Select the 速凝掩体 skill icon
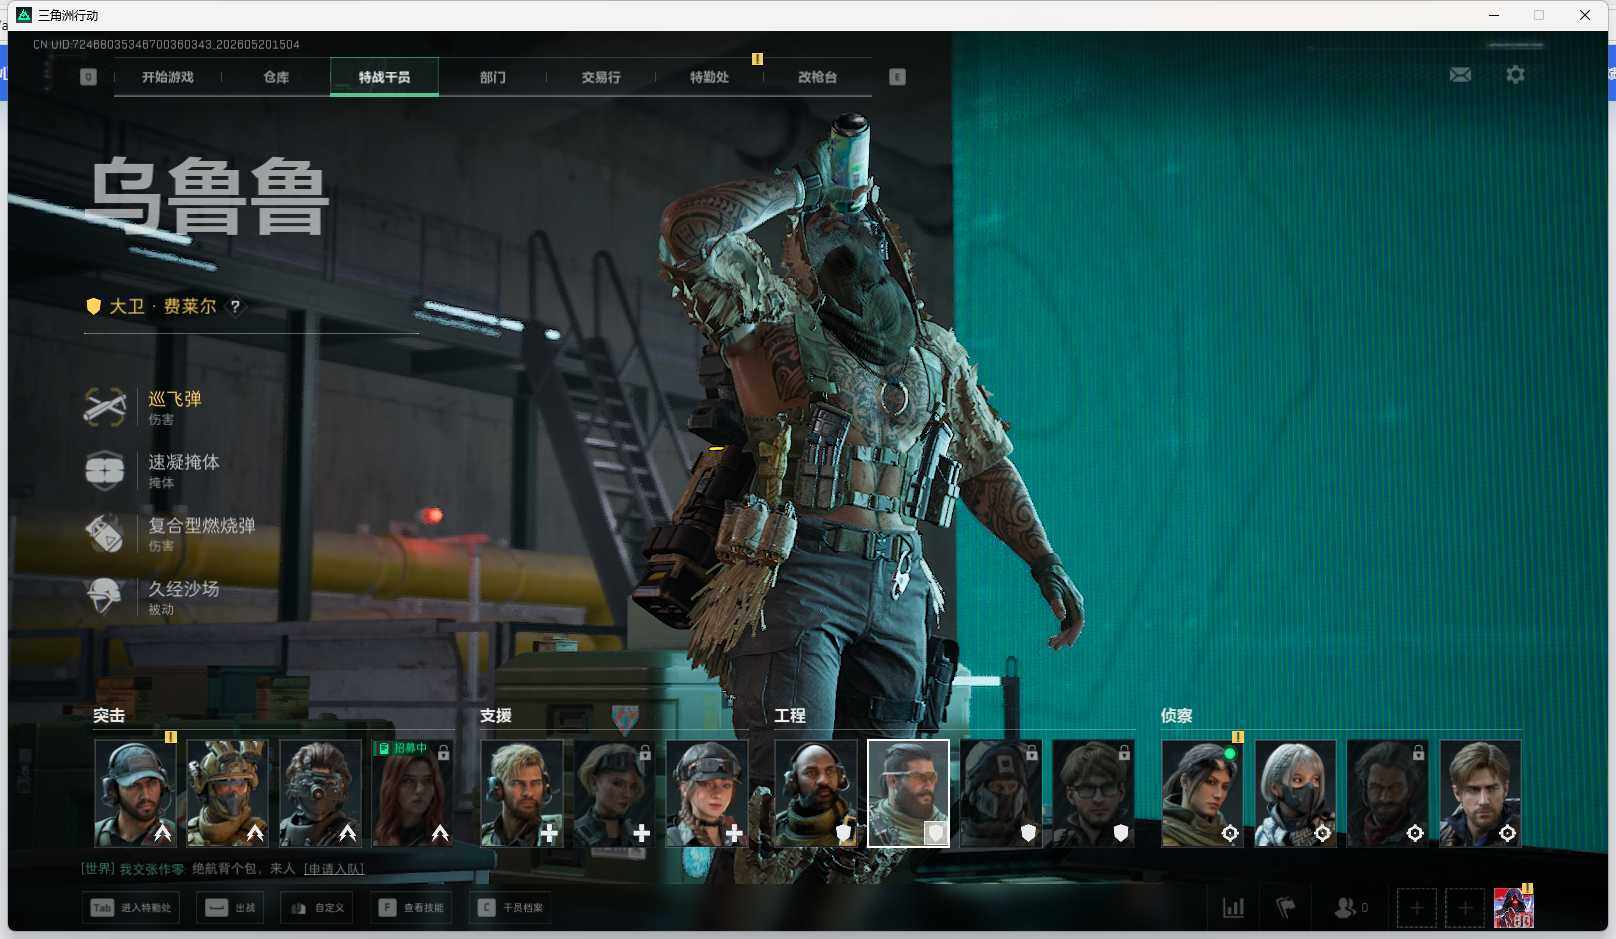Image resolution: width=1616 pixels, height=939 pixels. pyautogui.click(x=105, y=470)
